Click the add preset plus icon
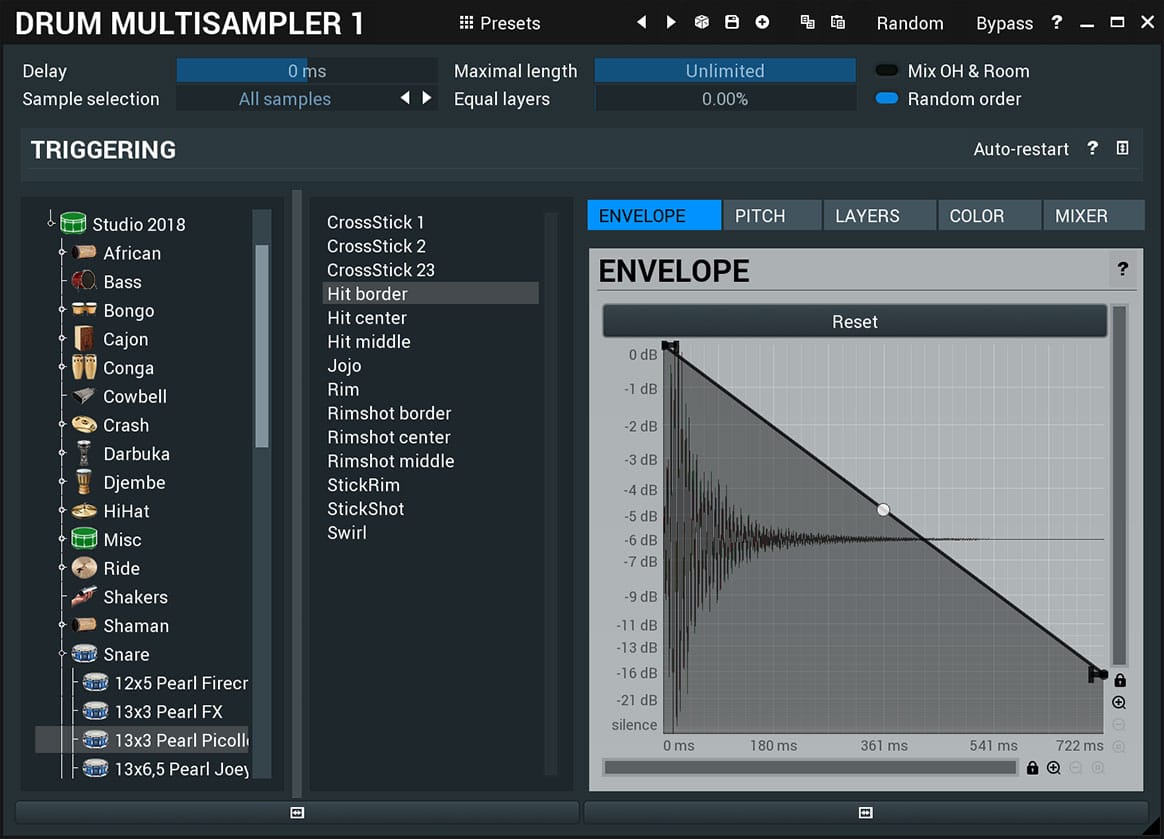 point(762,22)
